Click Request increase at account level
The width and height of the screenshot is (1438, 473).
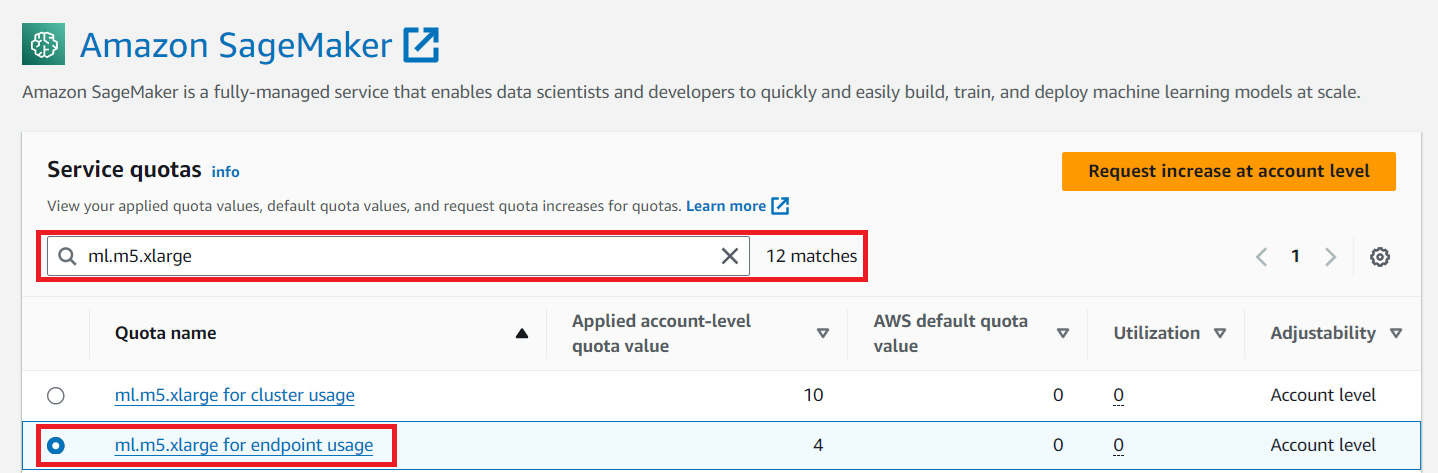point(1229,171)
